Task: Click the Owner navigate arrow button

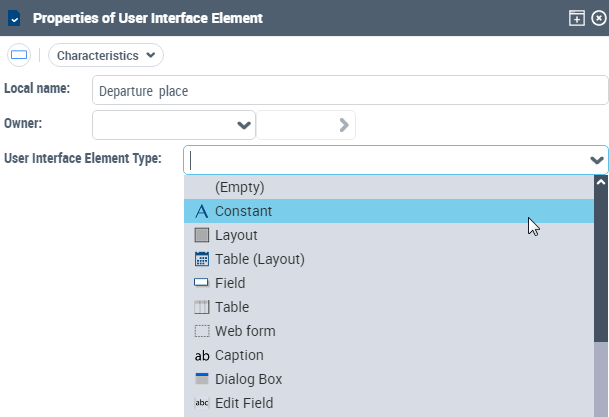Action: coord(343,125)
